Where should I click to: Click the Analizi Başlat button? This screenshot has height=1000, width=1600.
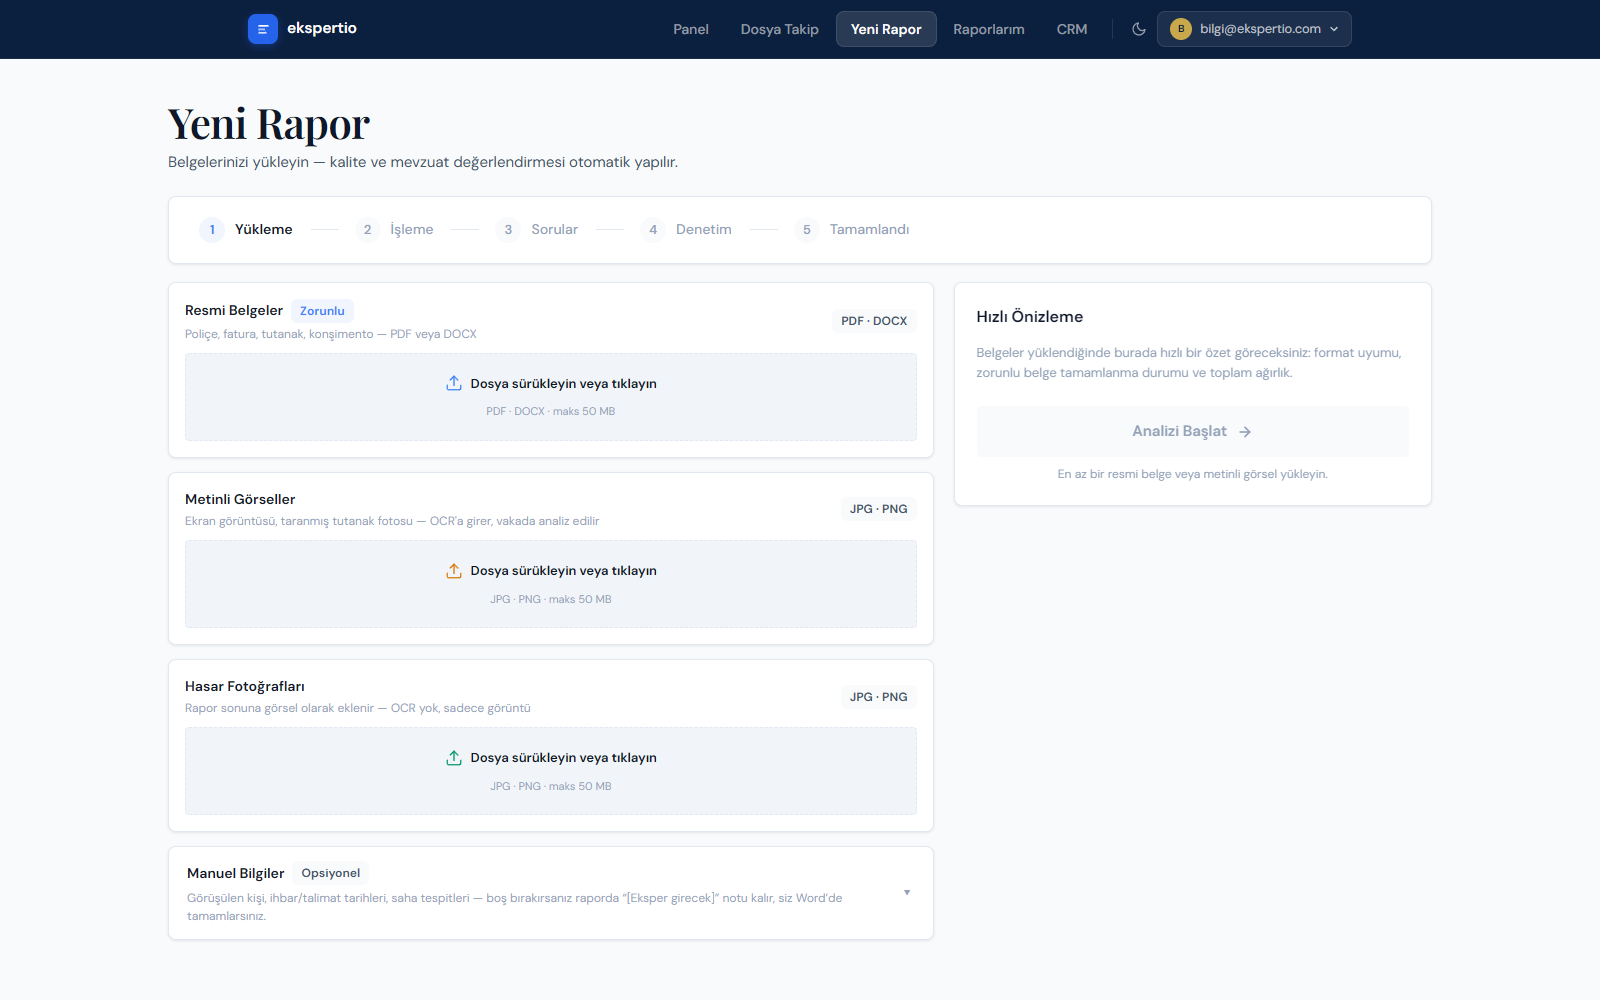pos(1192,431)
